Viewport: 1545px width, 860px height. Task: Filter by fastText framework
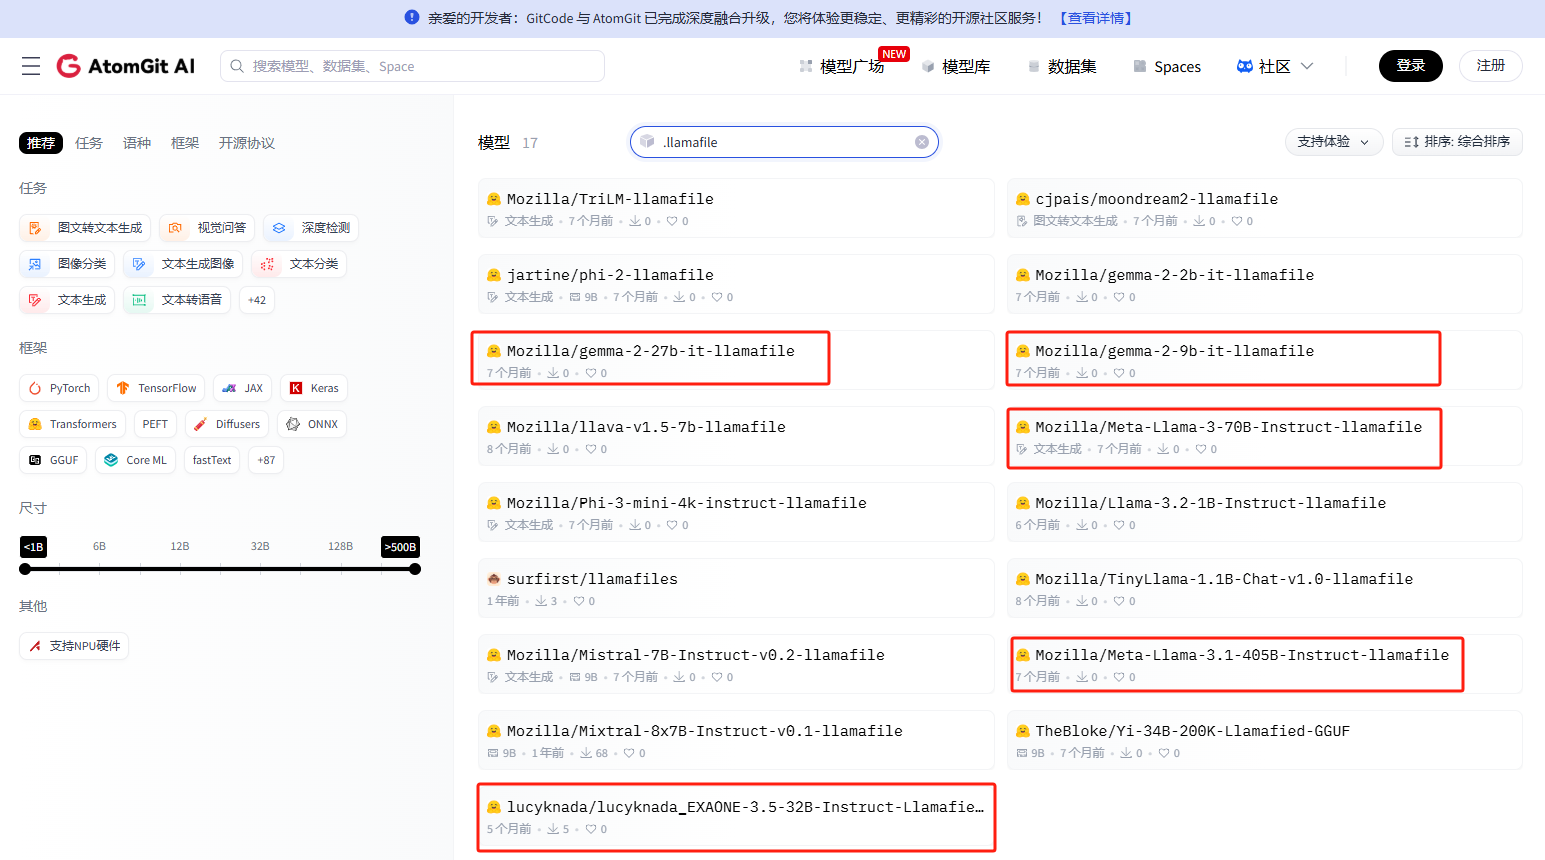click(212, 460)
